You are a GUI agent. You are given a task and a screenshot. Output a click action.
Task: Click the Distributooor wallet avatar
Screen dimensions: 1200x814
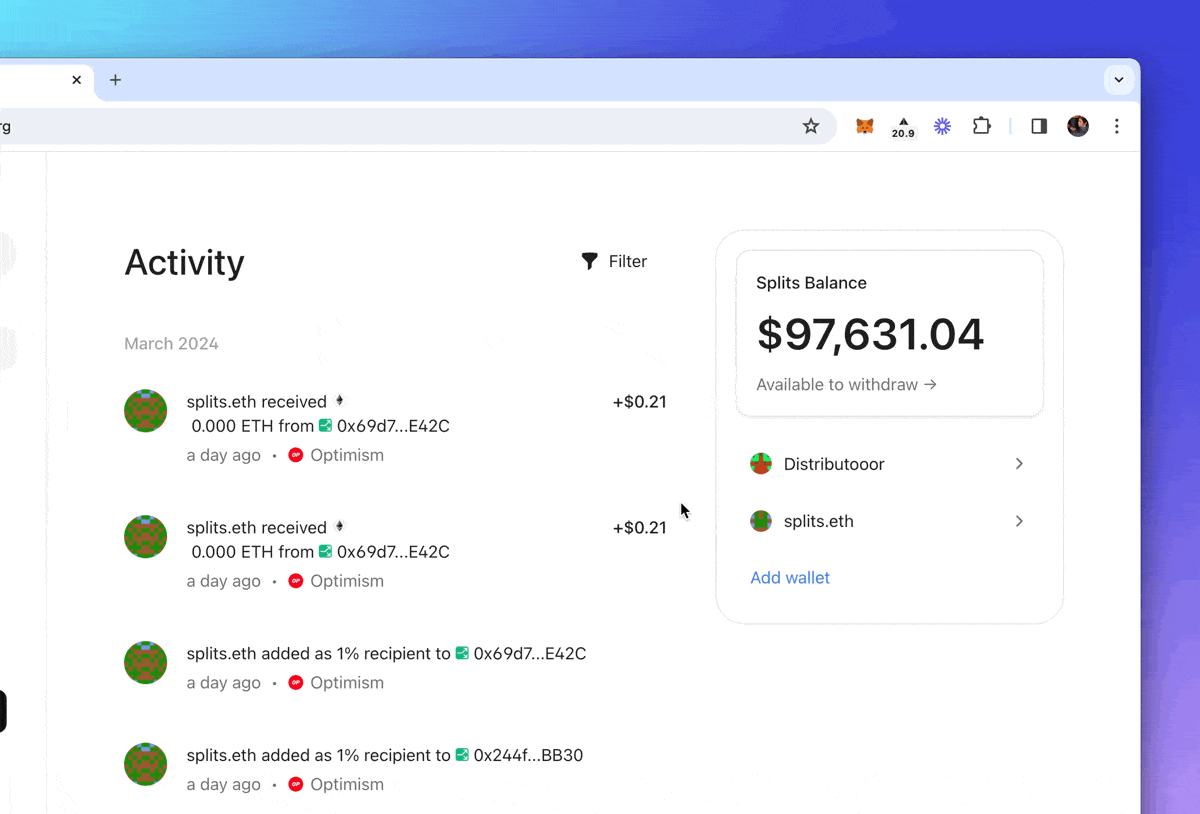pyautogui.click(x=761, y=464)
